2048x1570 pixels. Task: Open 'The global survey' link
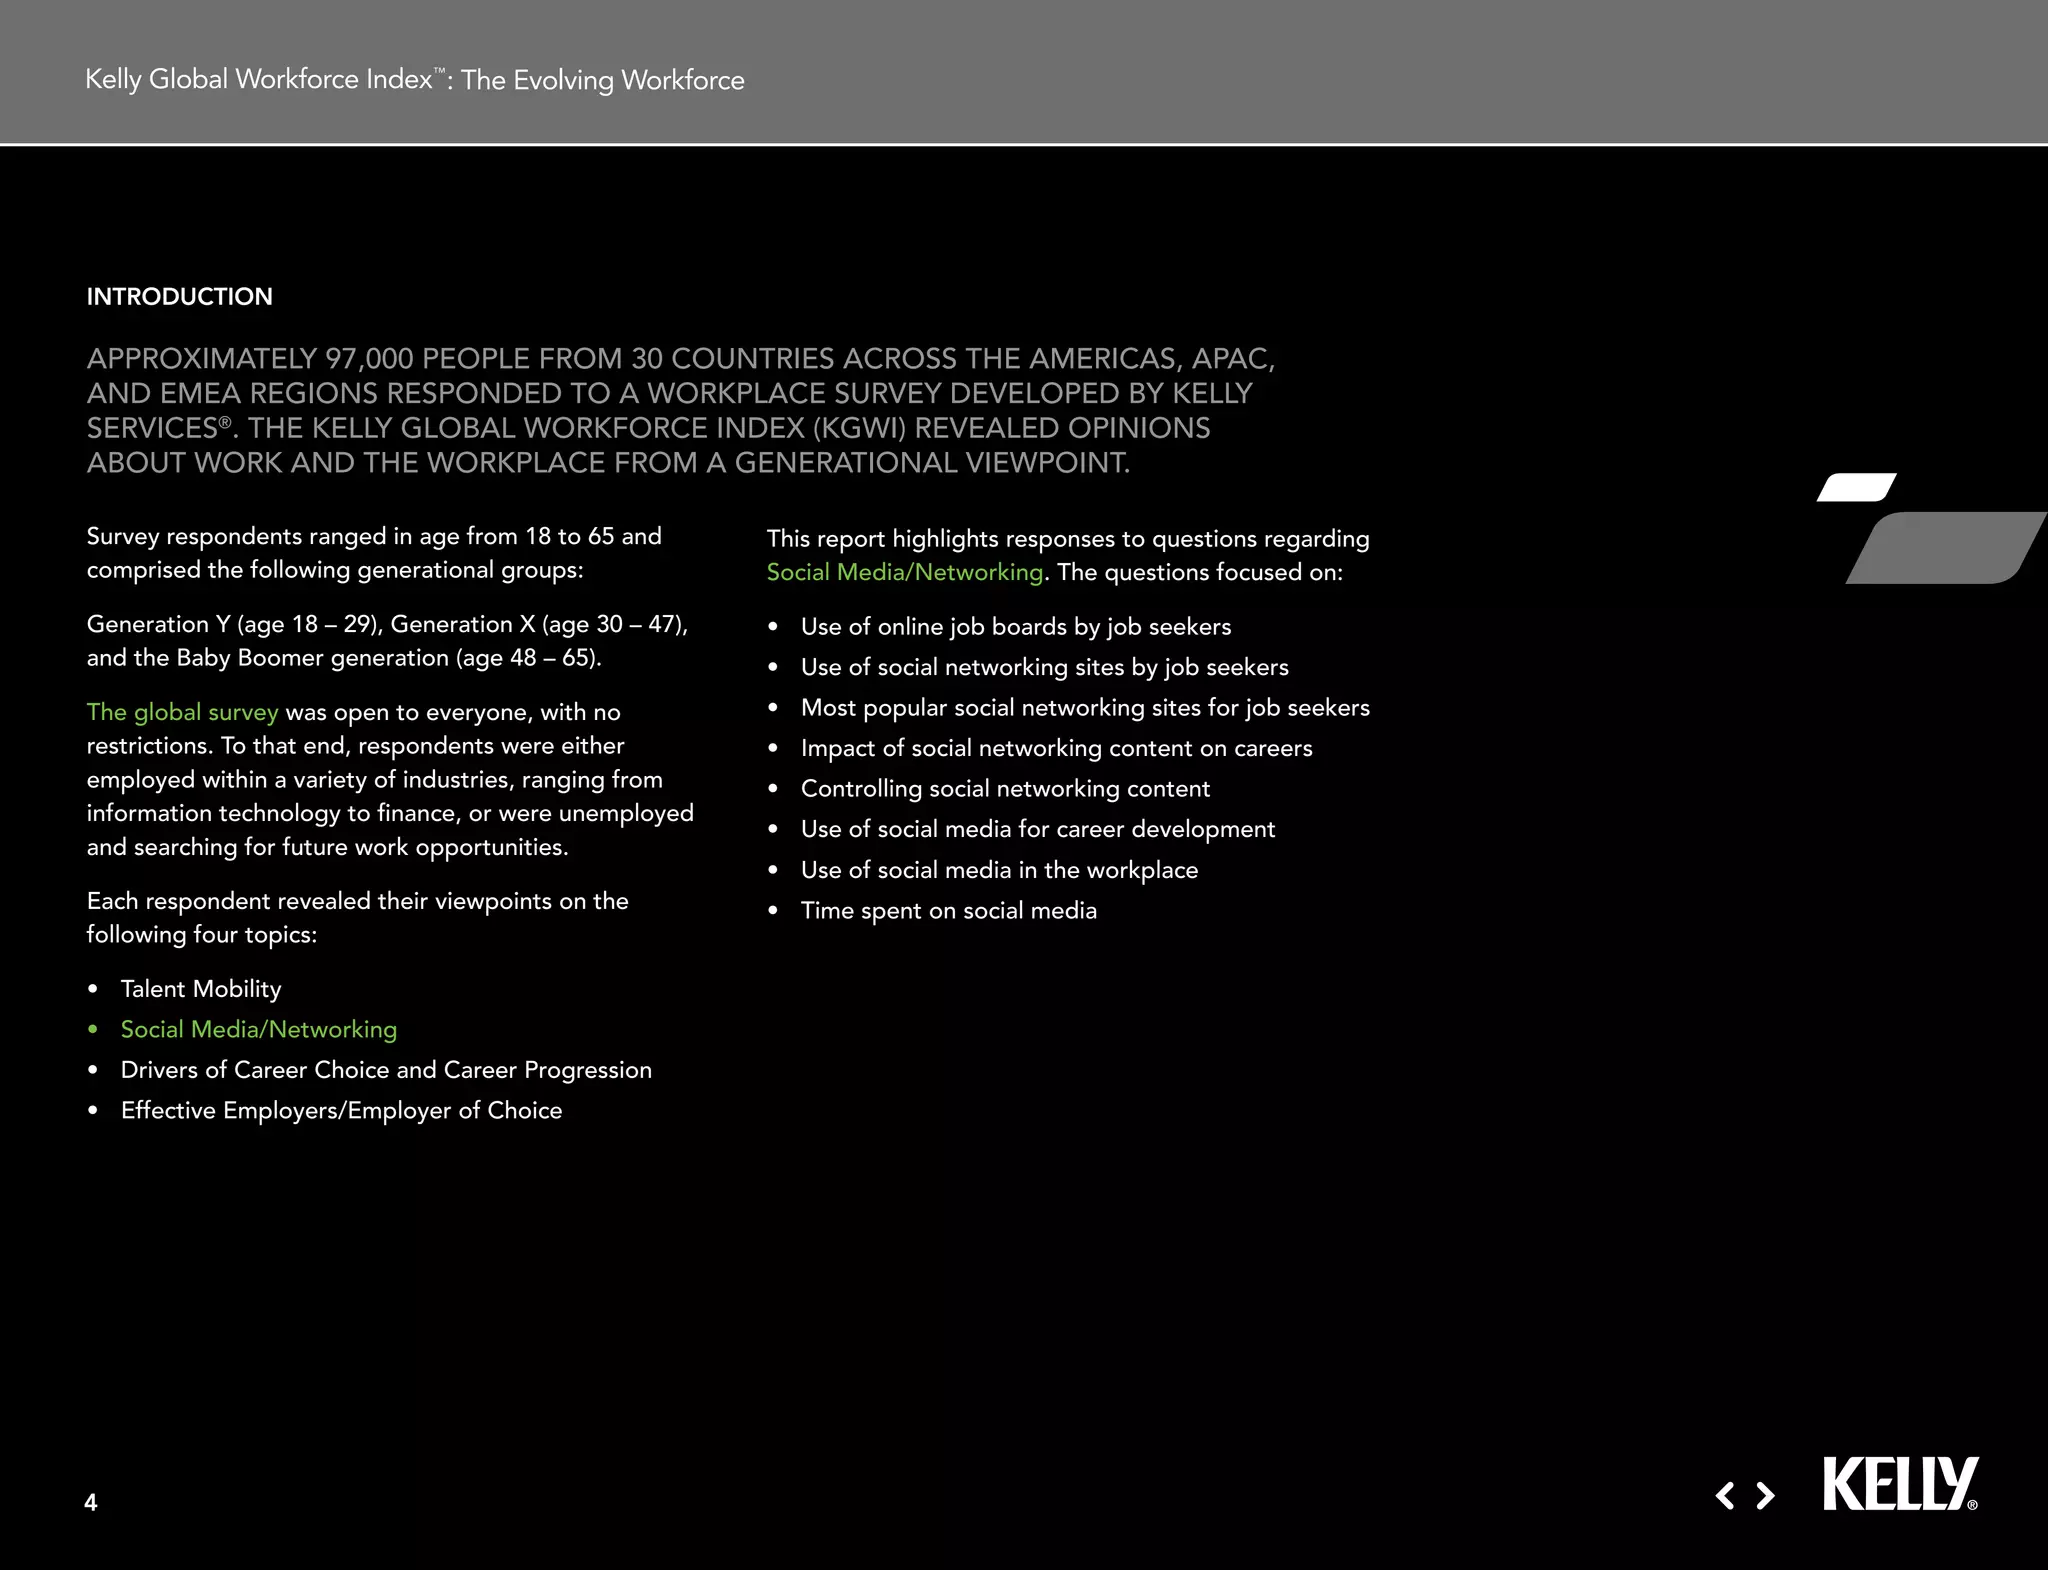182,712
